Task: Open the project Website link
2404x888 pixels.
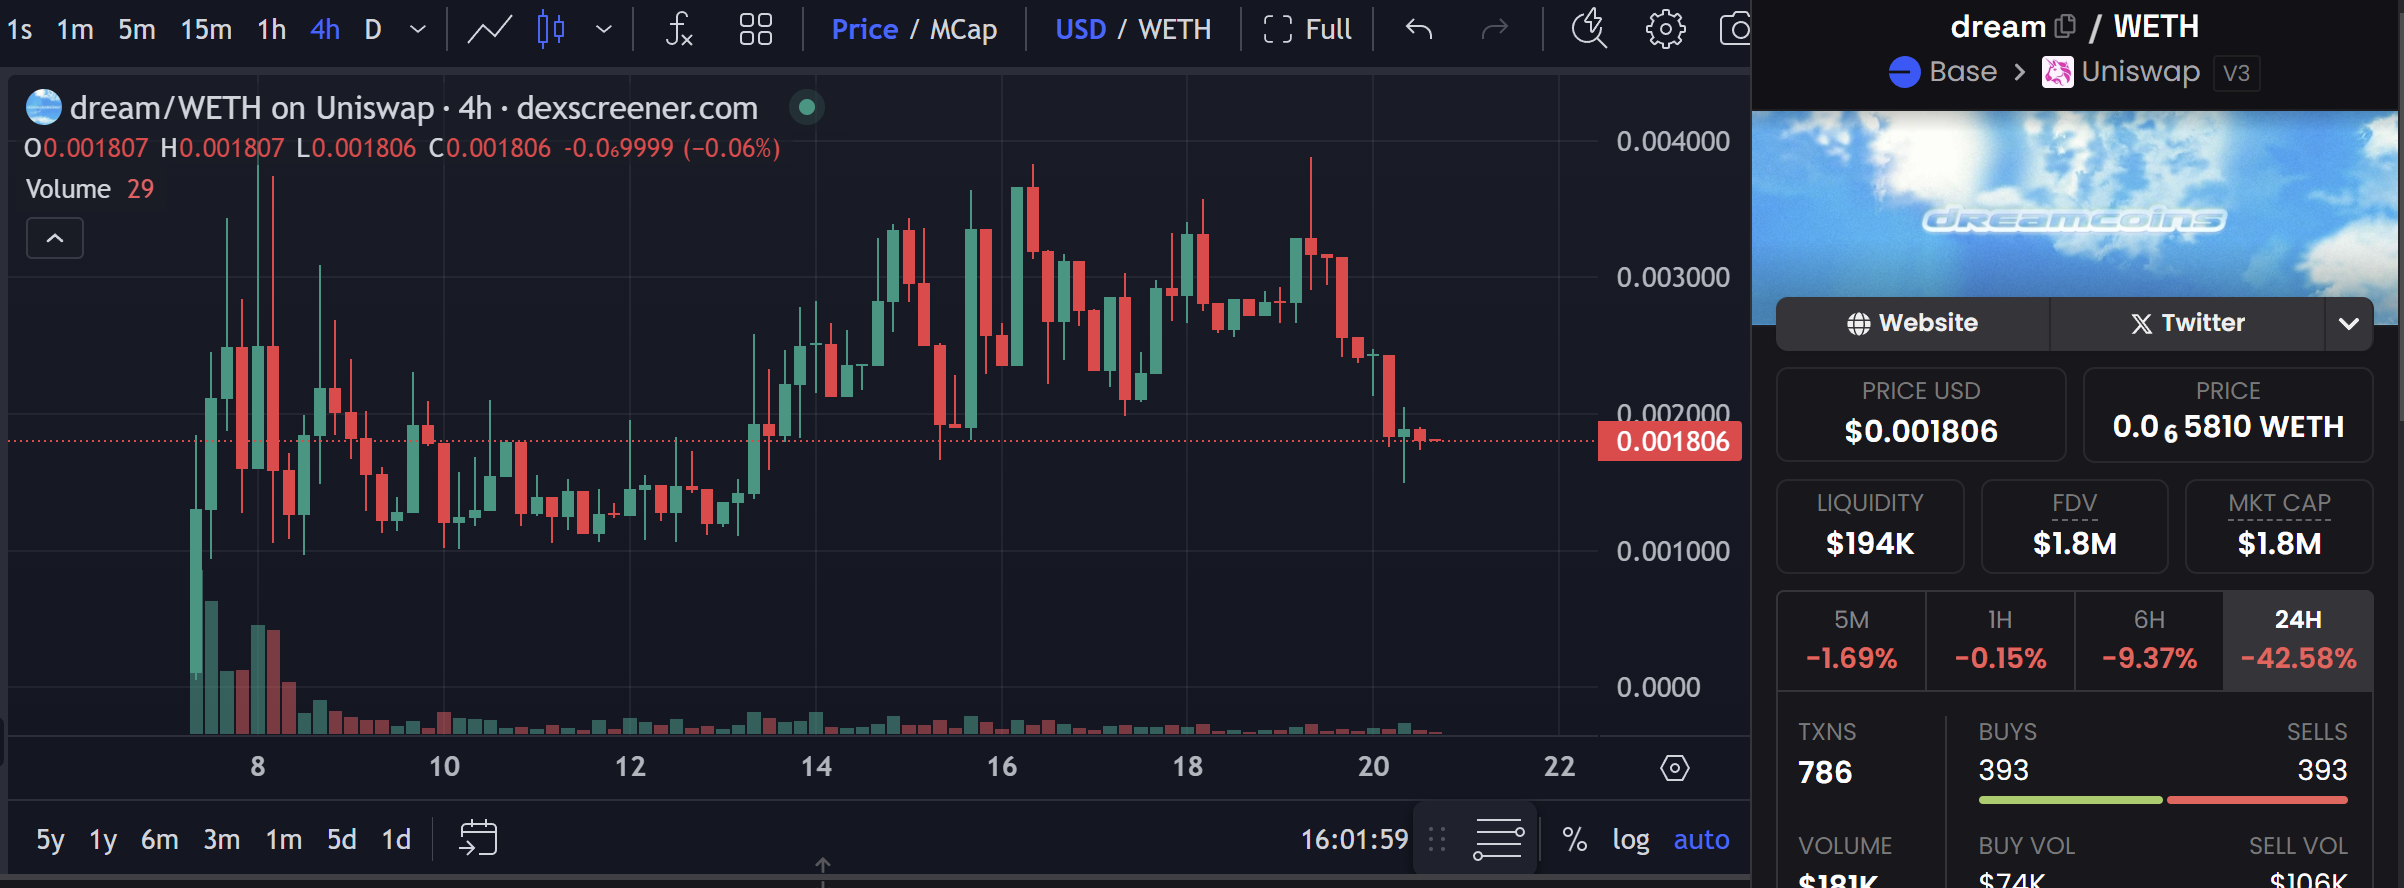Action: click(1912, 323)
